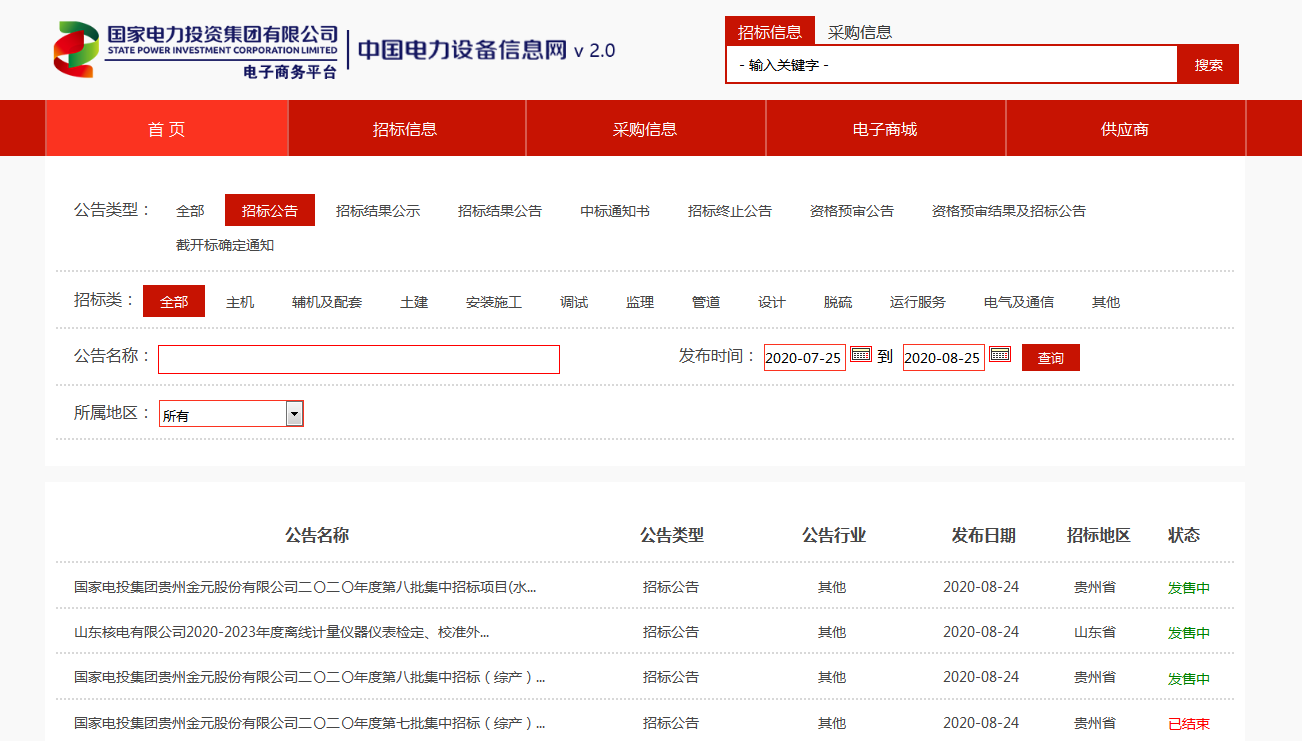The image size is (1302, 741).
Task: Select 运行服务 bidding category
Action: (x=918, y=302)
